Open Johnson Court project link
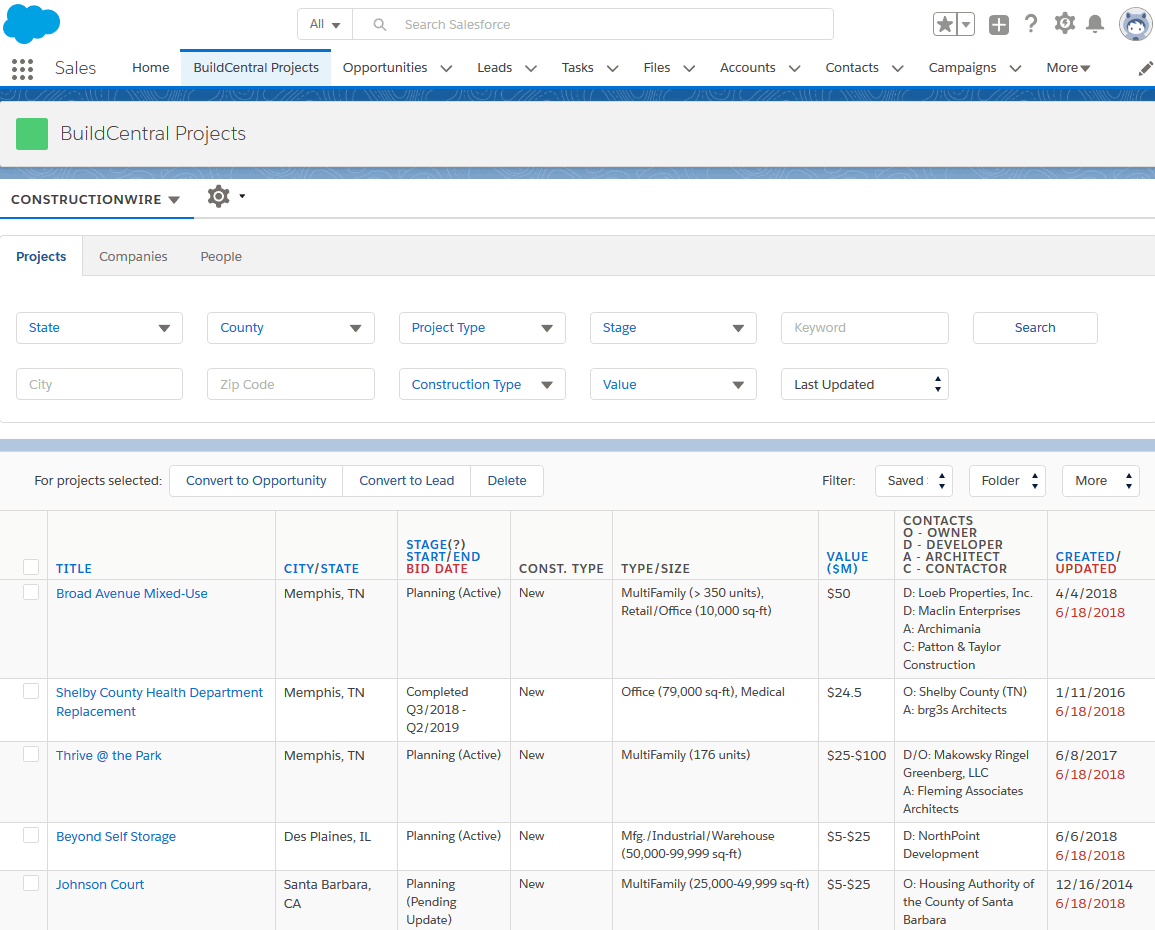The height and width of the screenshot is (930, 1155). pos(100,884)
